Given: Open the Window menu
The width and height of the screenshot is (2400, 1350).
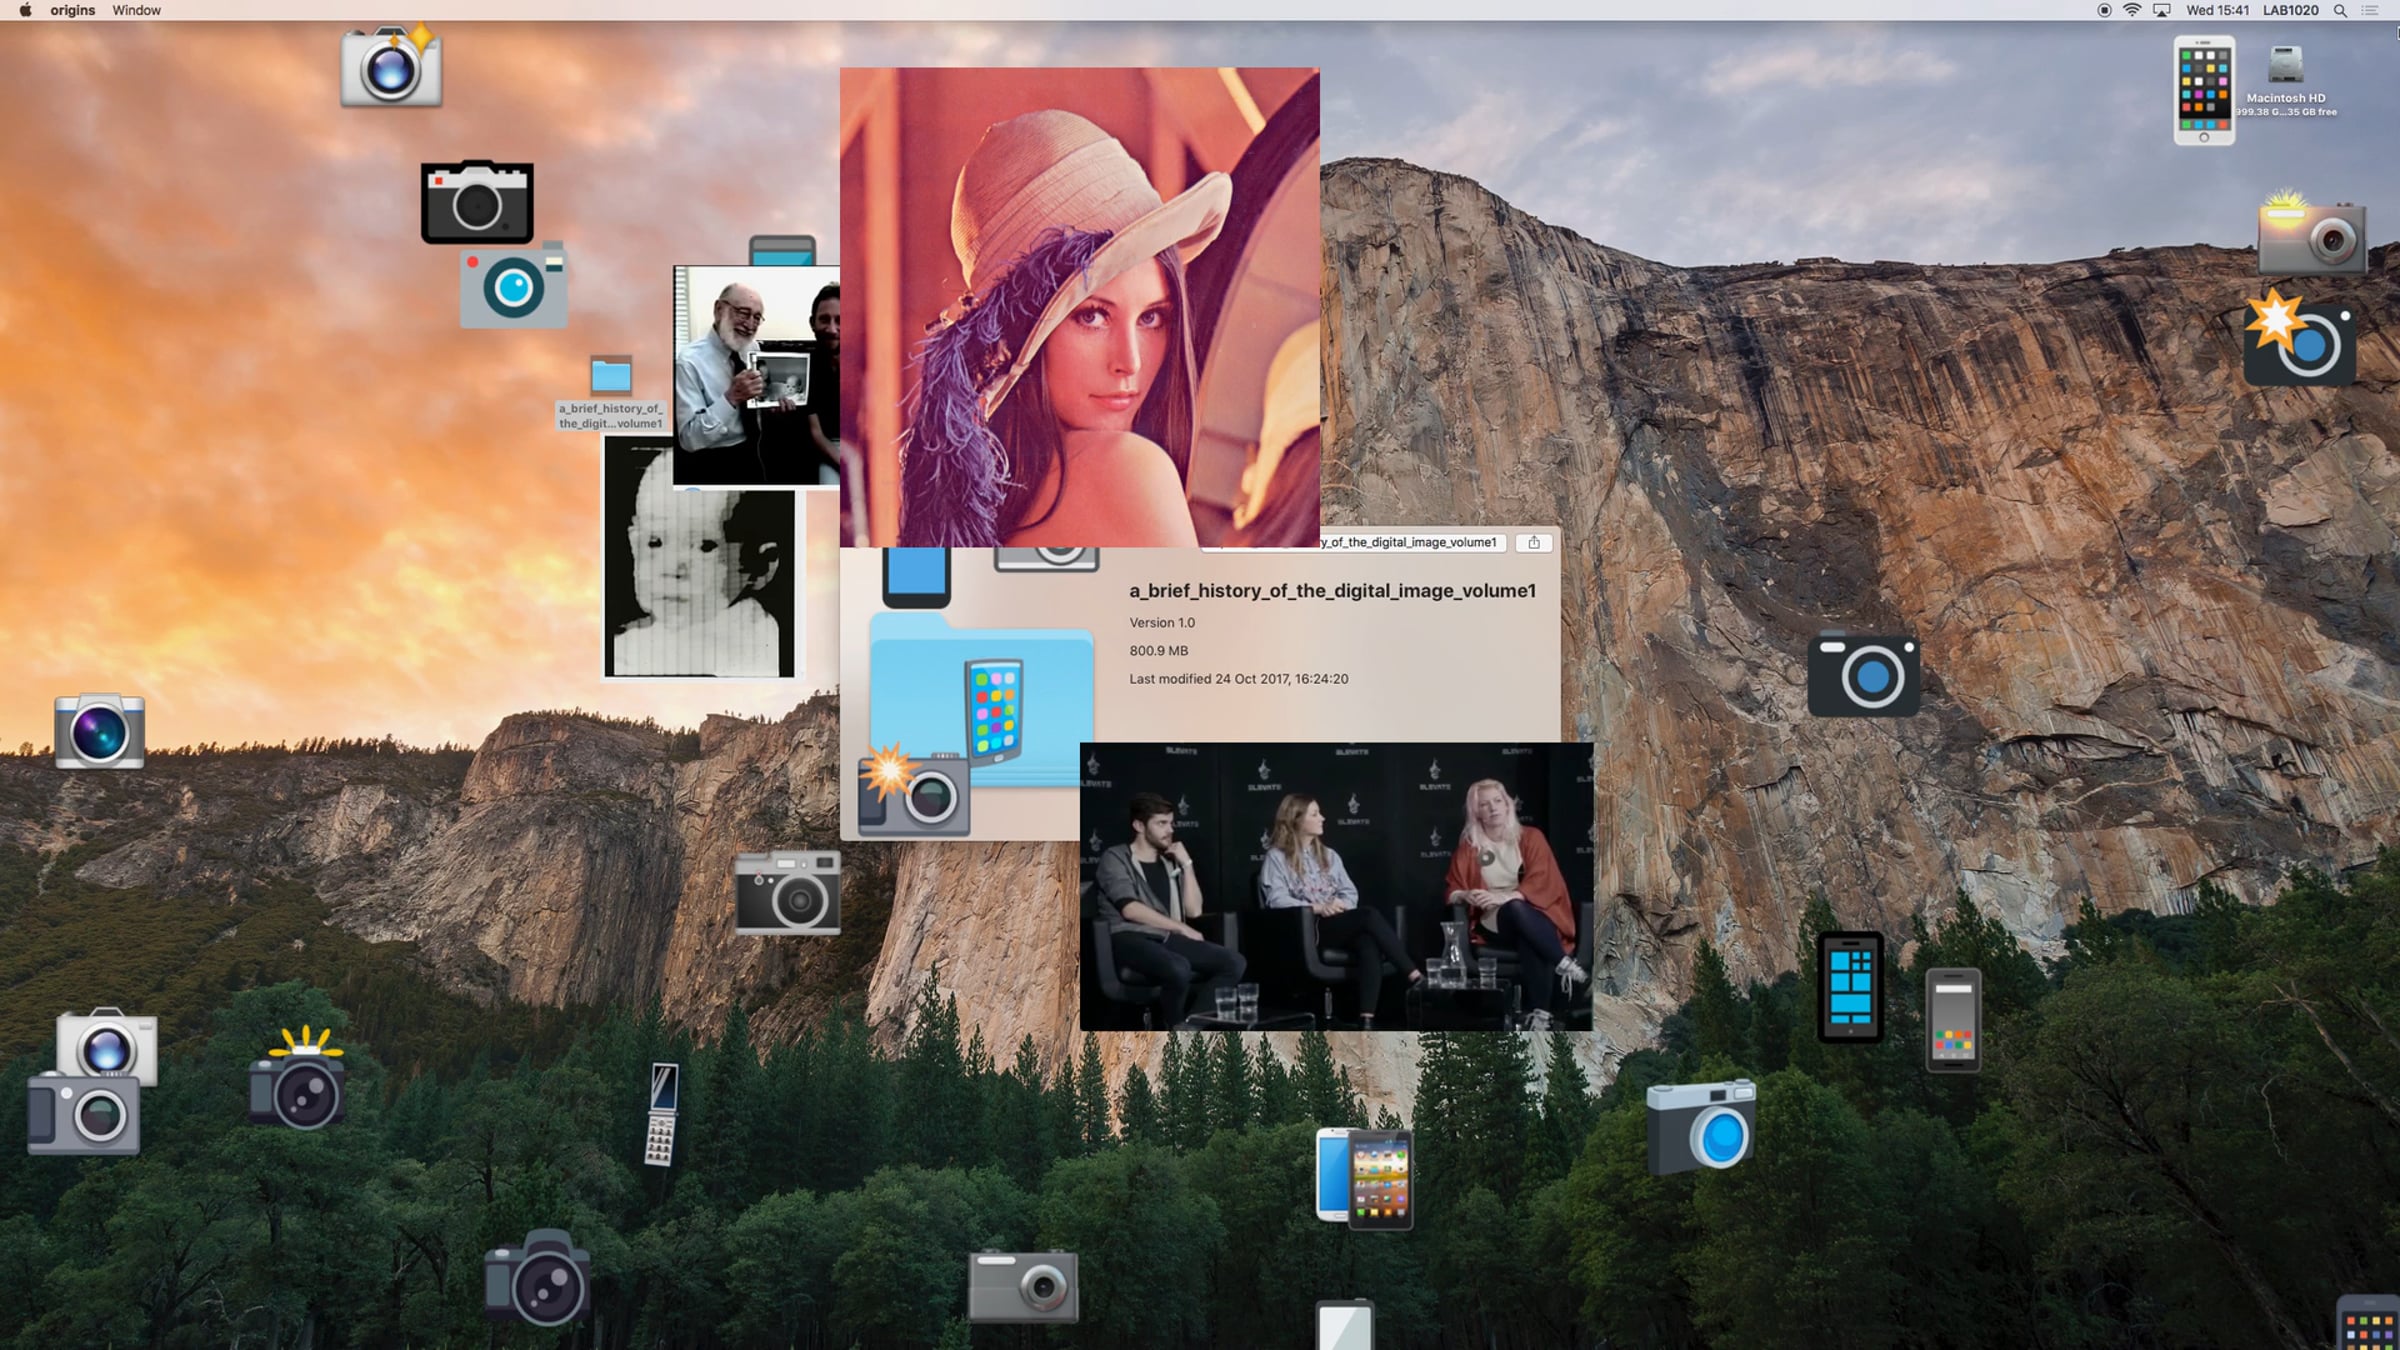Looking at the screenshot, I should 136,10.
